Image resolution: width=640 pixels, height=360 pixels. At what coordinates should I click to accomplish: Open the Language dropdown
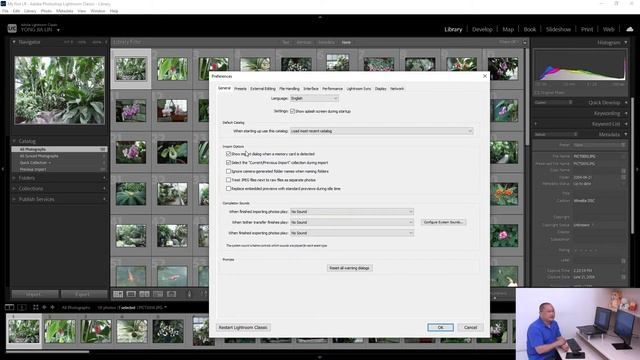pos(314,98)
